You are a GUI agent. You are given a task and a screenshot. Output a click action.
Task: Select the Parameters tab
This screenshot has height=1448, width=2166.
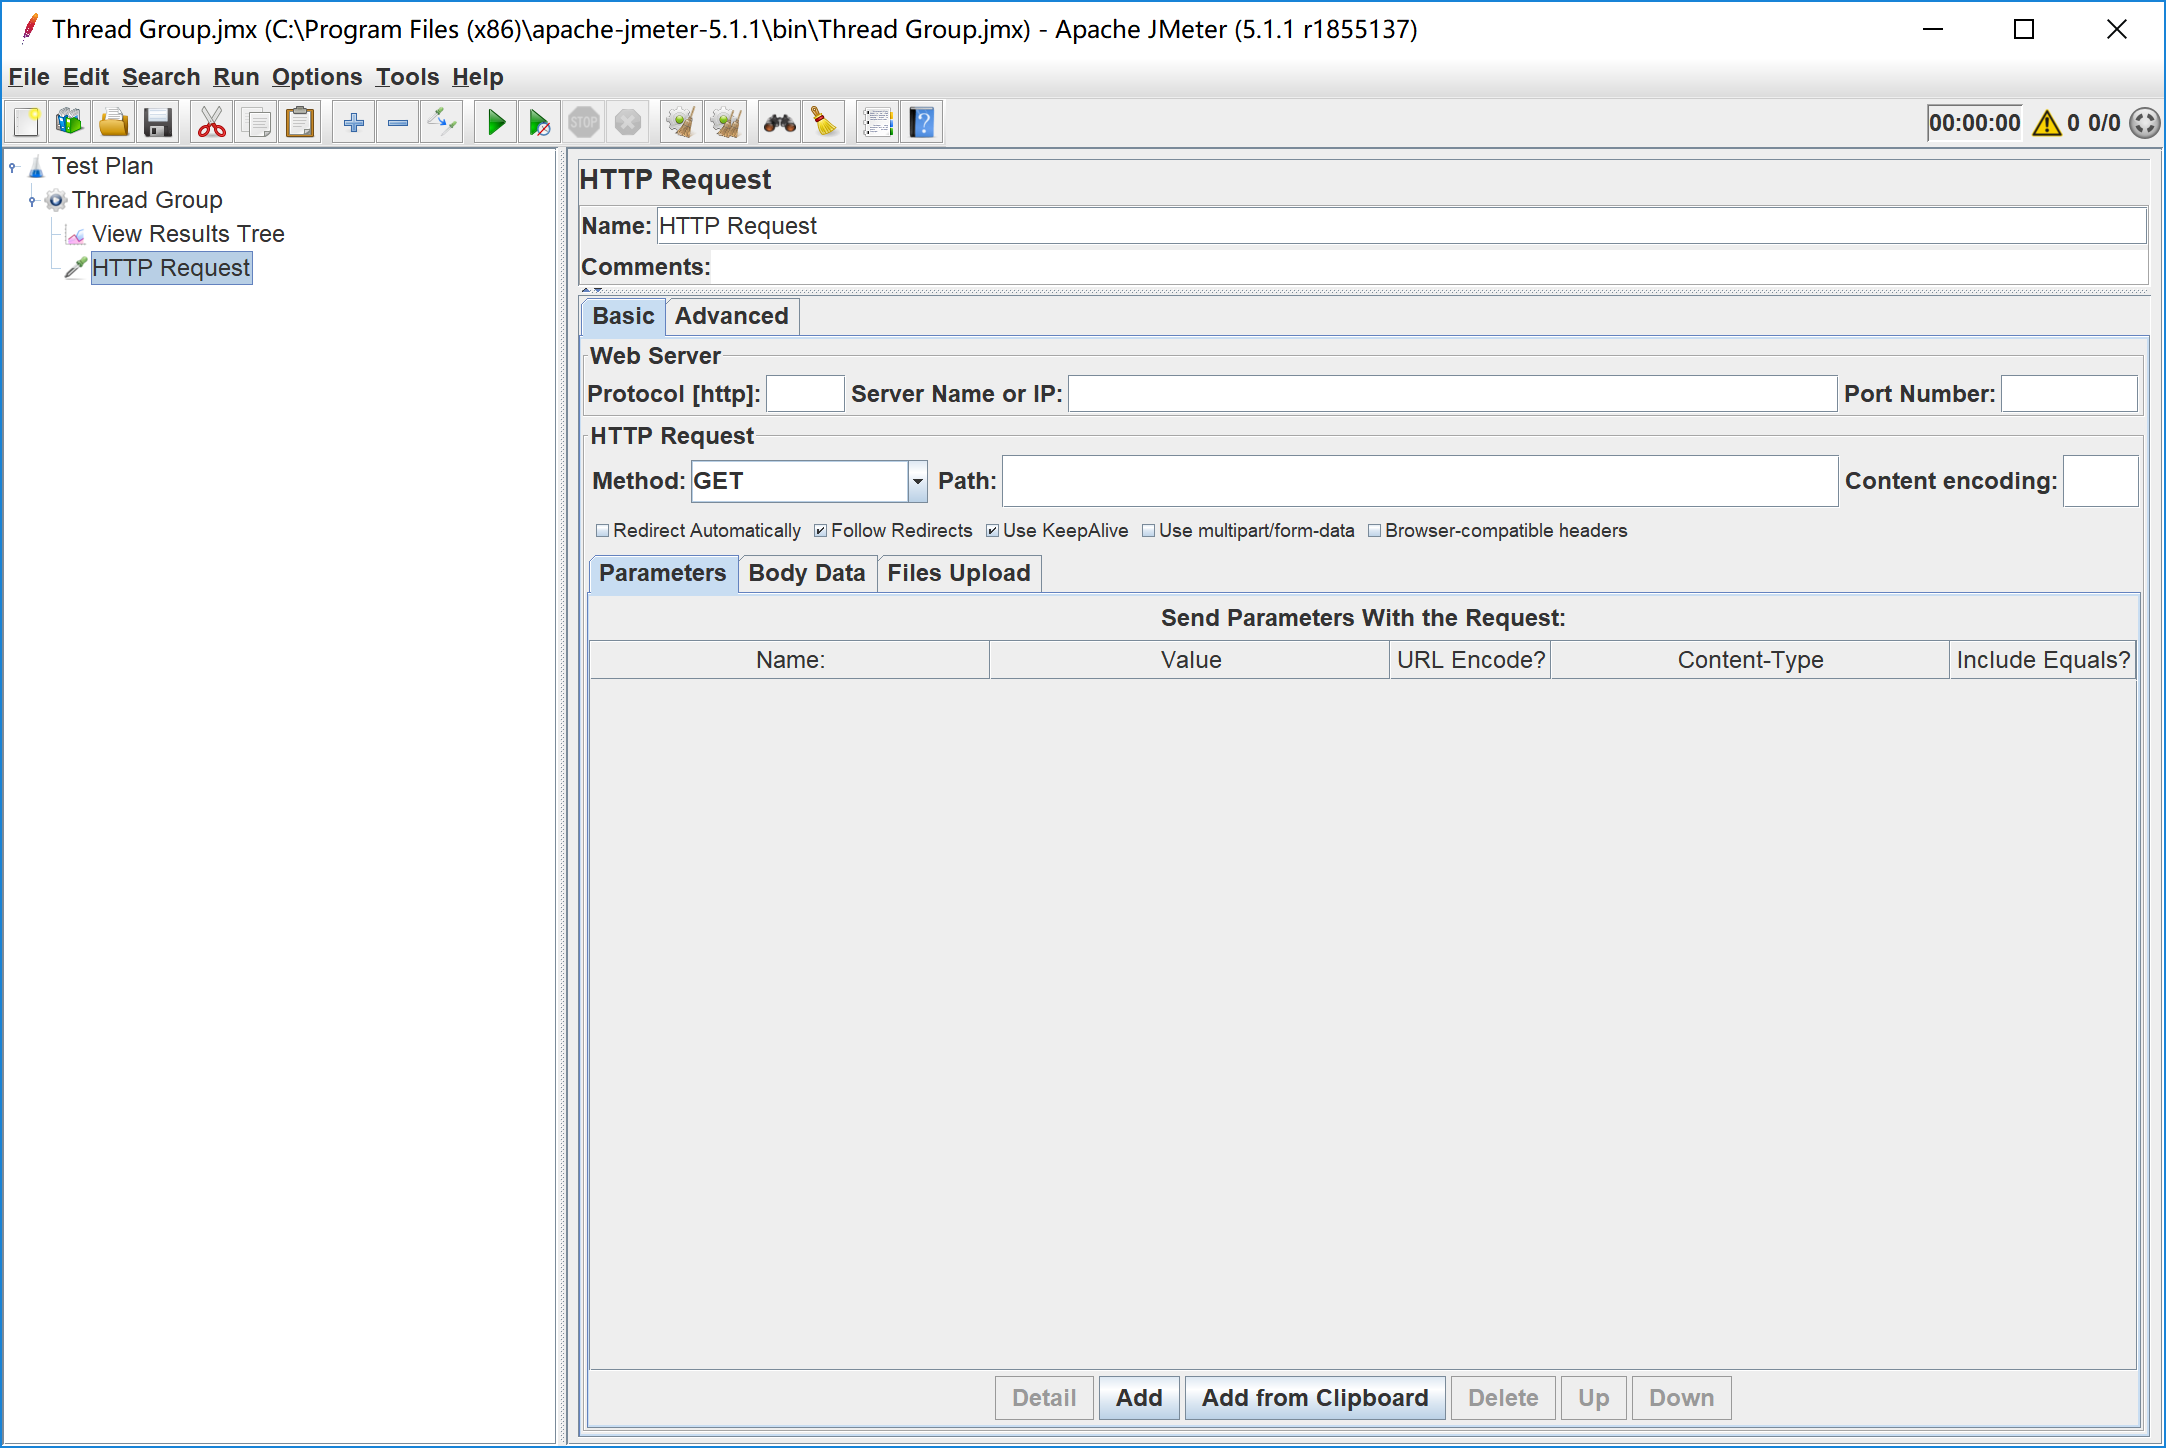tap(662, 573)
